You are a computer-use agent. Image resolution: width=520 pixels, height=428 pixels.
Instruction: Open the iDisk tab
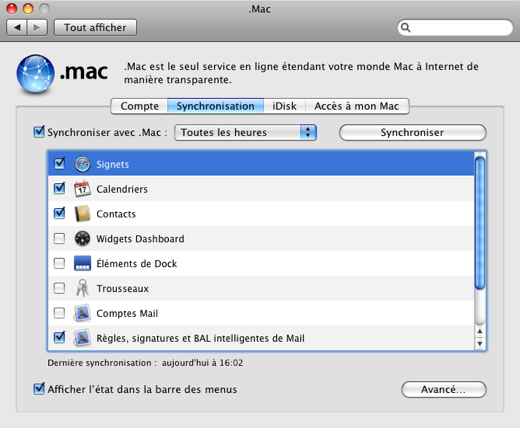pos(284,106)
